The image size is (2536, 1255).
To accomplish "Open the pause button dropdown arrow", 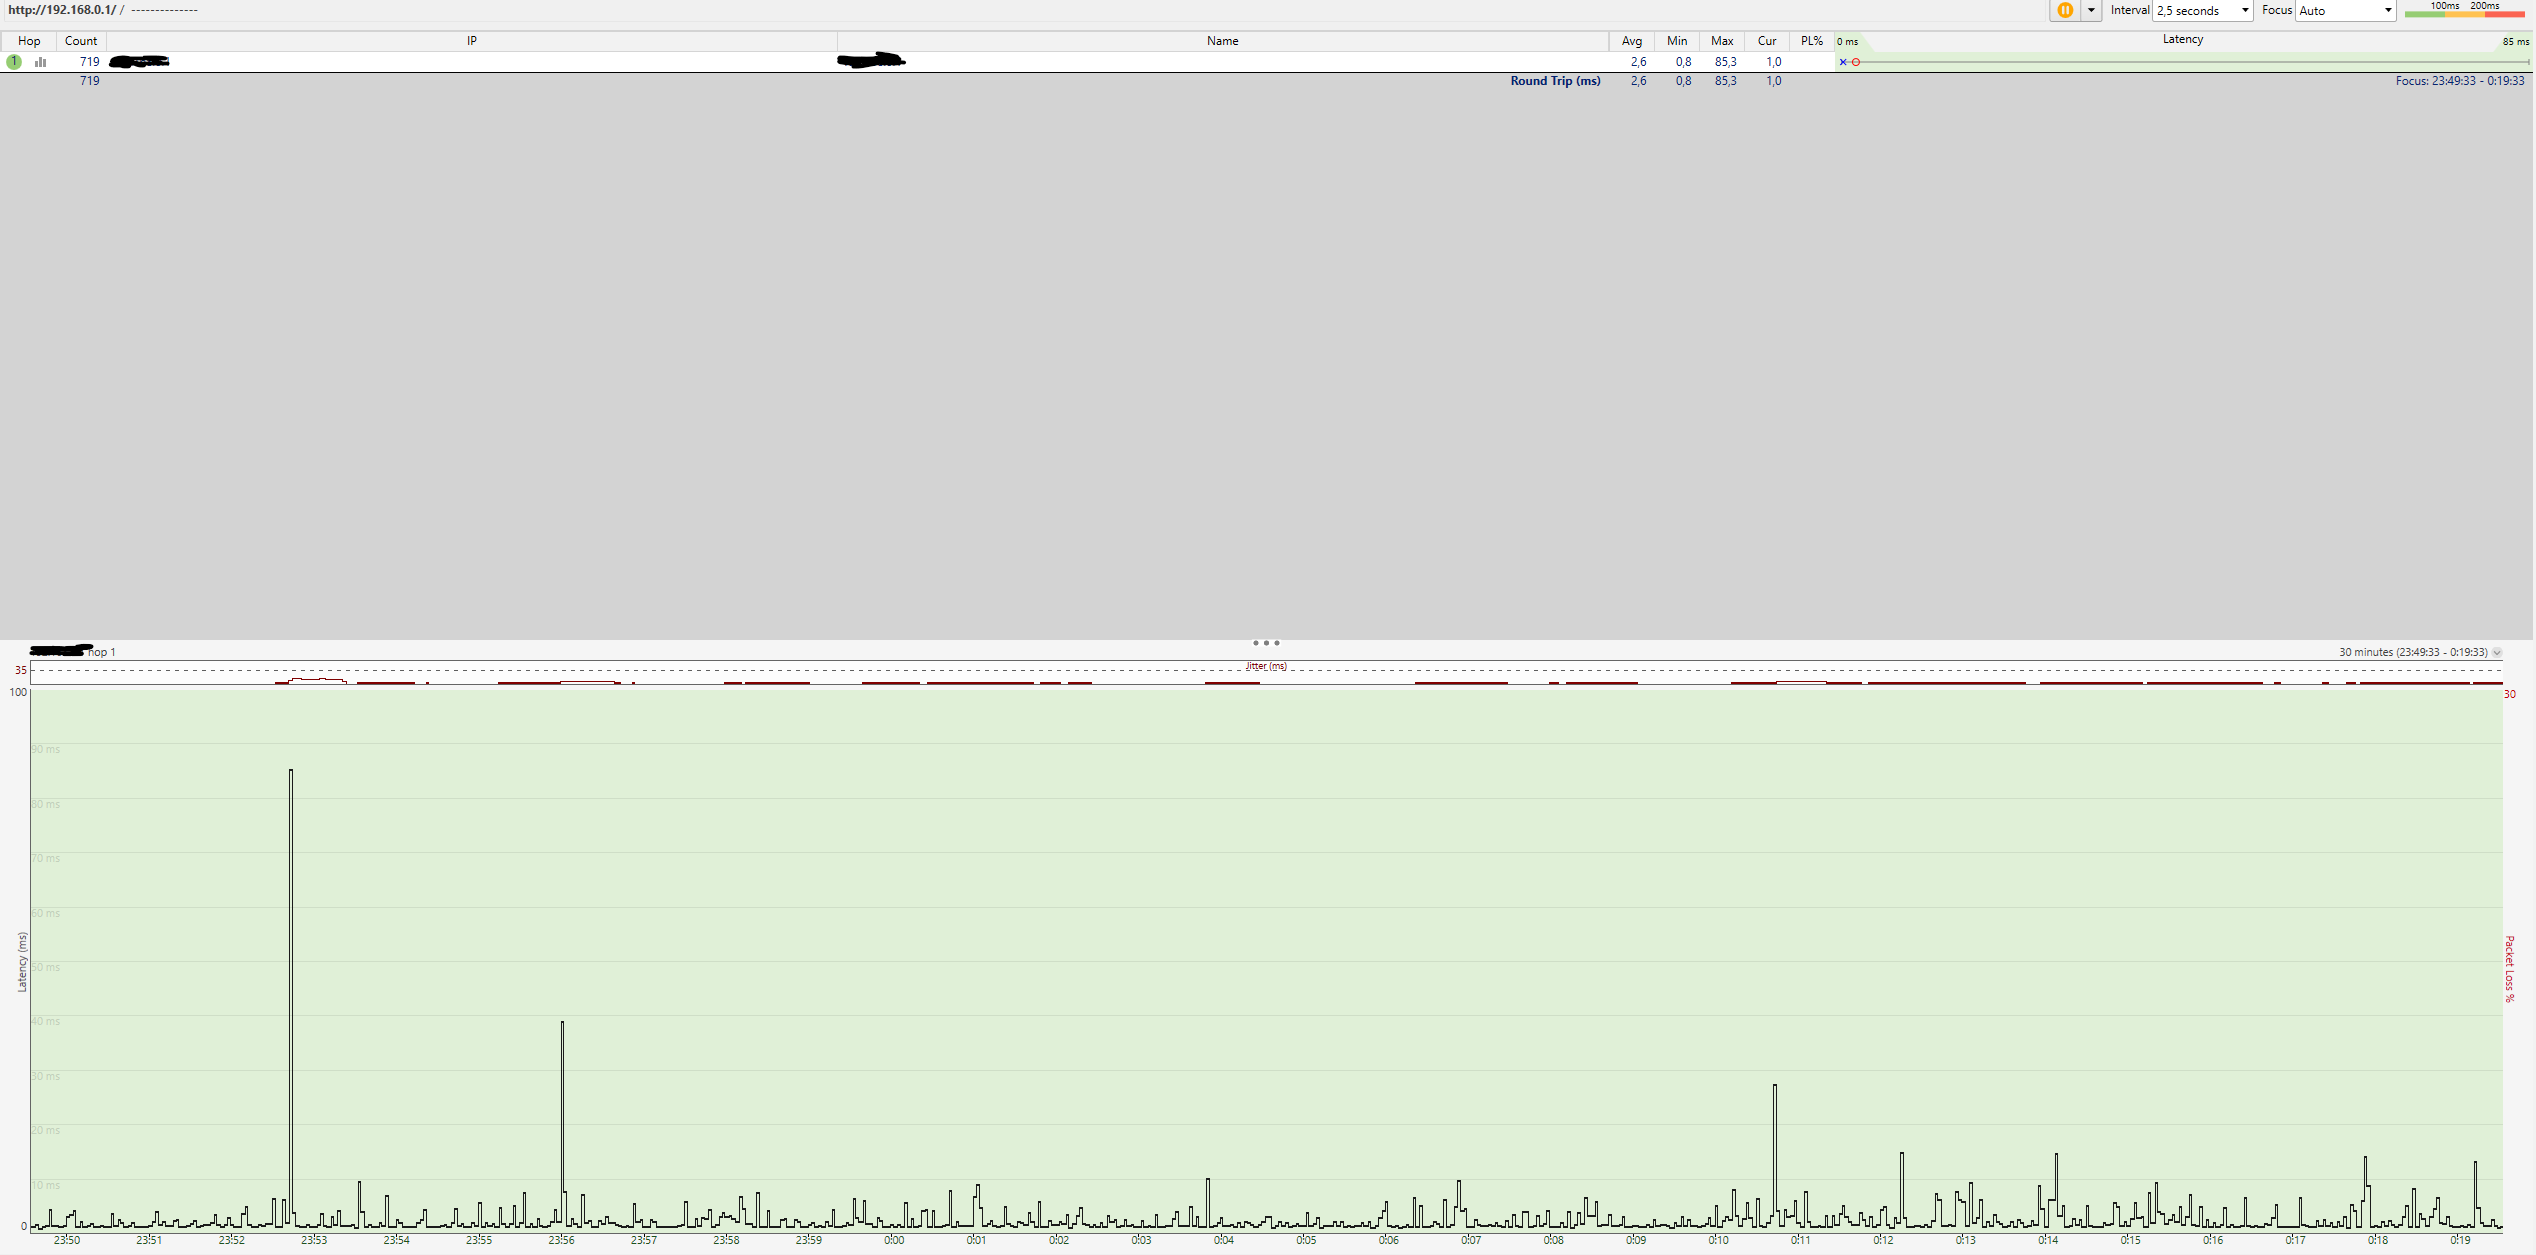I will pyautogui.click(x=2090, y=10).
